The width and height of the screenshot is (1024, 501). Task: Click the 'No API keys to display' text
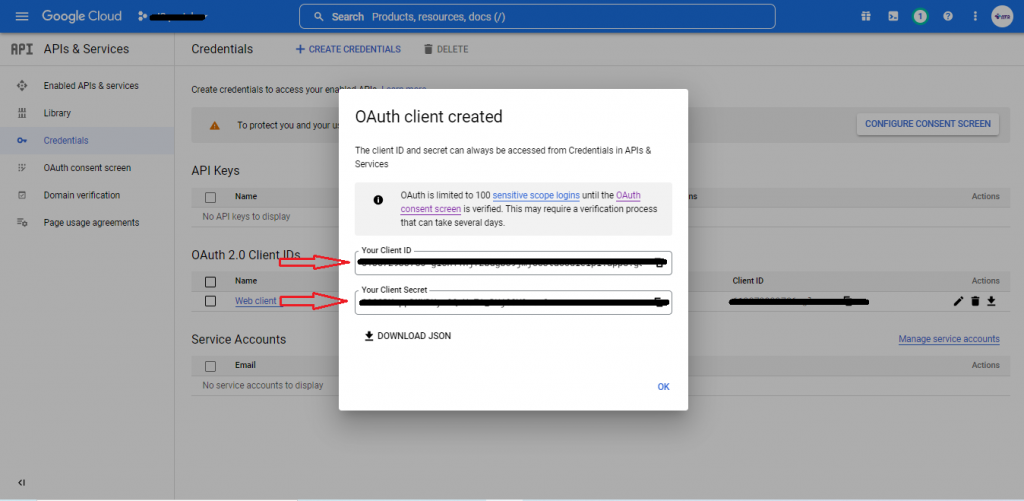[x=246, y=216]
